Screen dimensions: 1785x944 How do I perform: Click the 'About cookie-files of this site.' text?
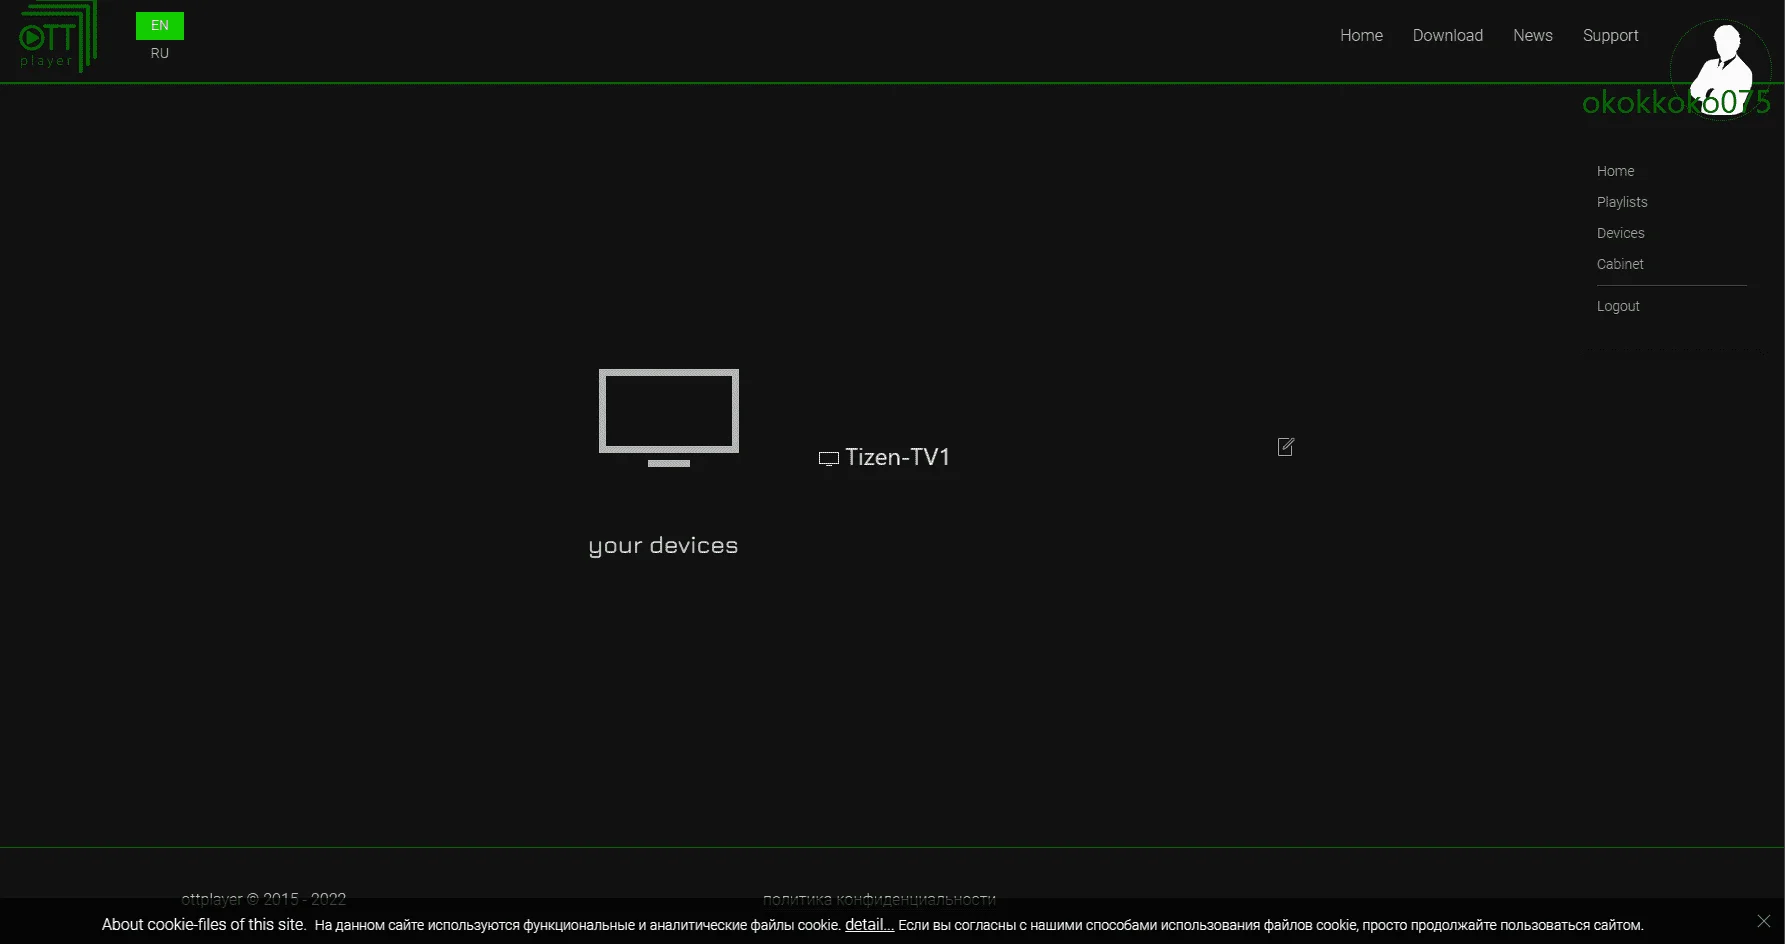(x=204, y=924)
